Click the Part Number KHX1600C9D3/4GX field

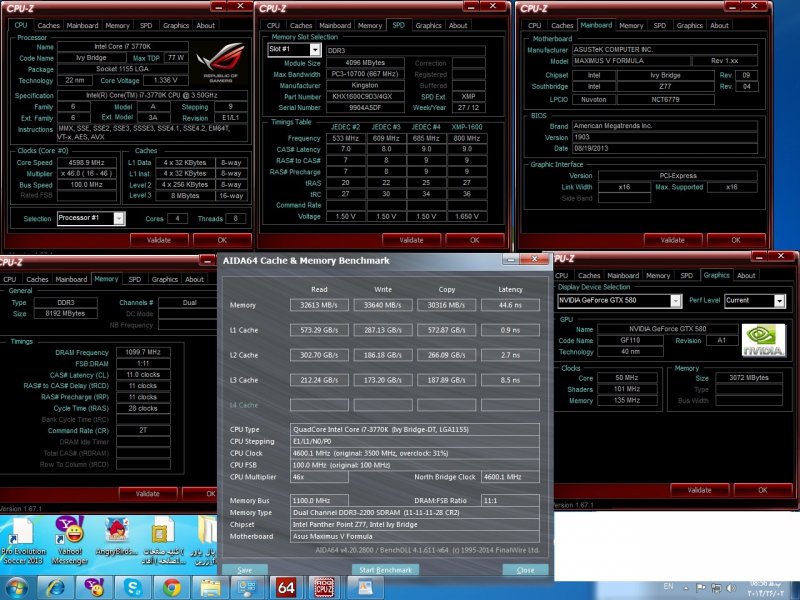click(365, 96)
